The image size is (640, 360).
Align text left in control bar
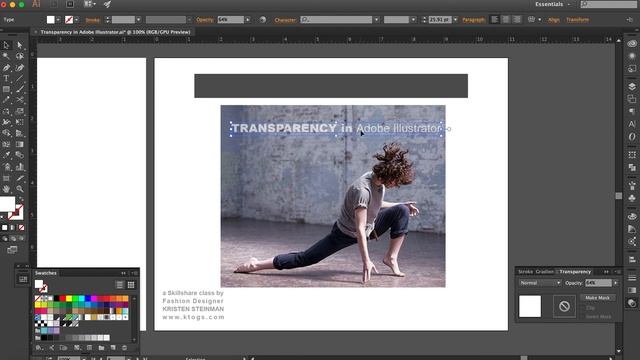point(494,20)
